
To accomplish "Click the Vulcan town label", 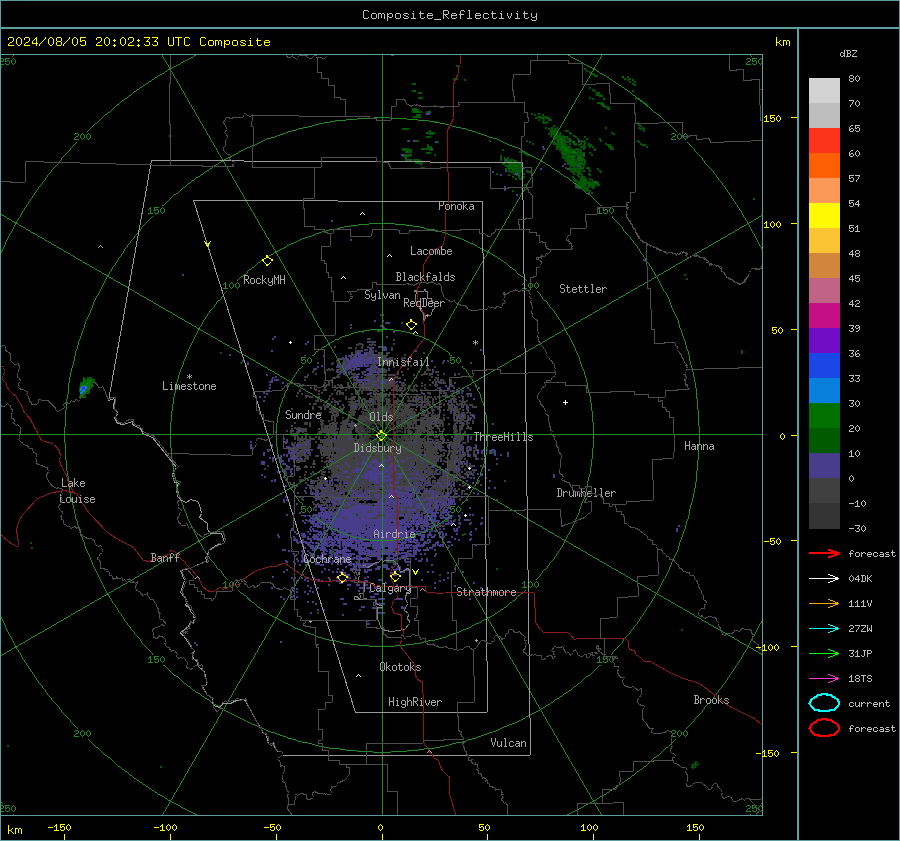I will point(509,743).
